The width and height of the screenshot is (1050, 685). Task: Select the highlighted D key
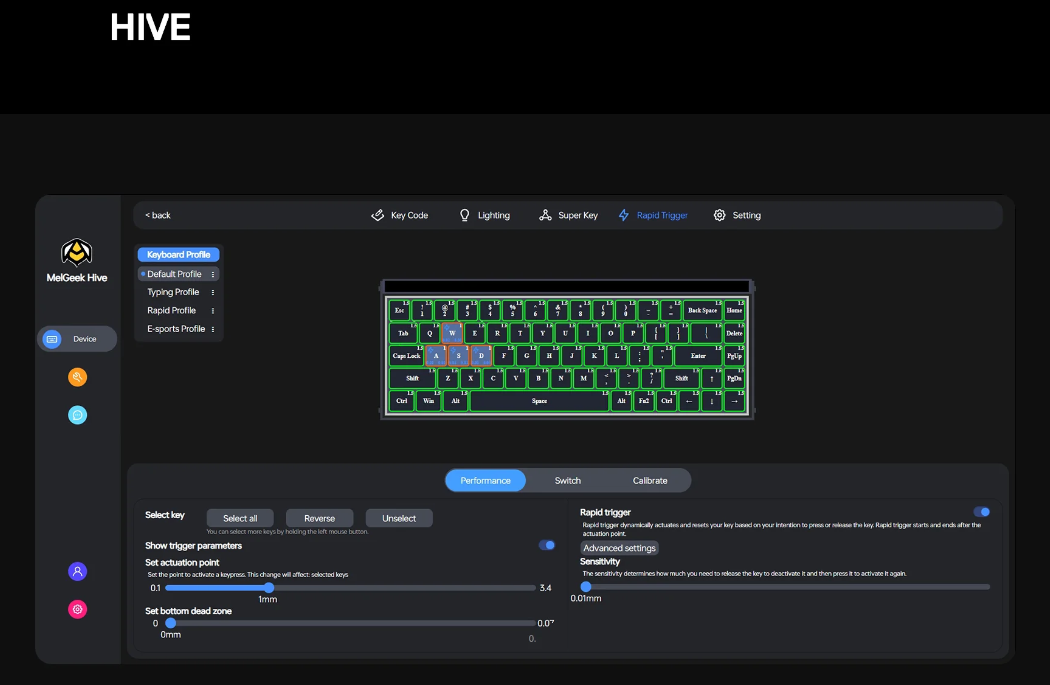(x=481, y=356)
